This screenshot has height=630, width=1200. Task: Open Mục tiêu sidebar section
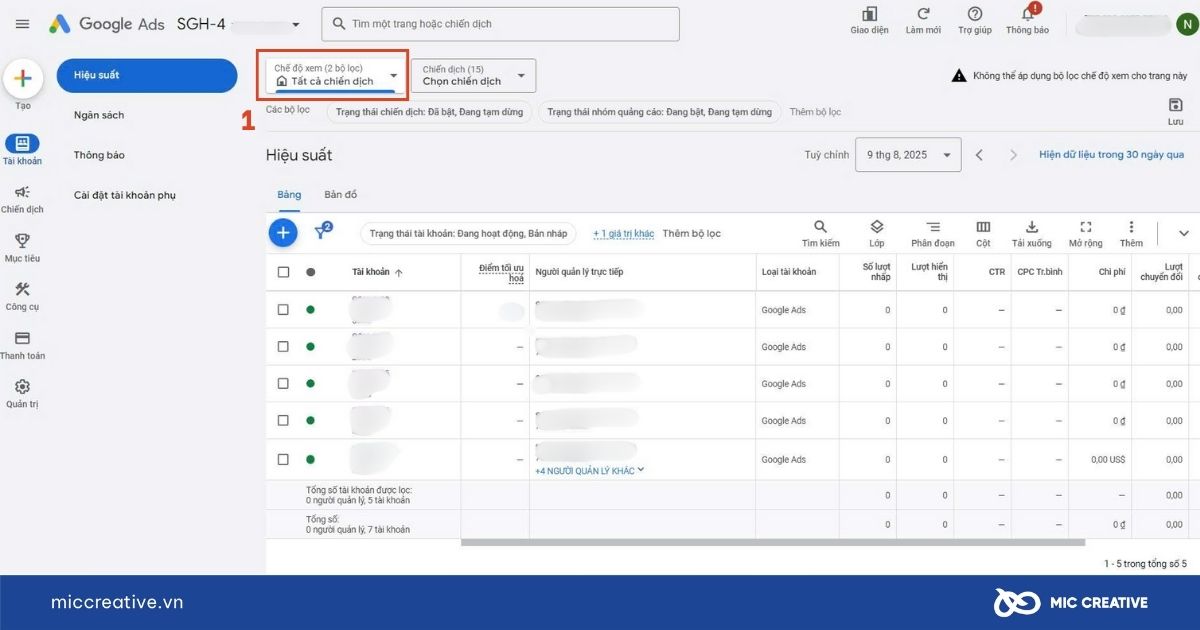click(22, 247)
